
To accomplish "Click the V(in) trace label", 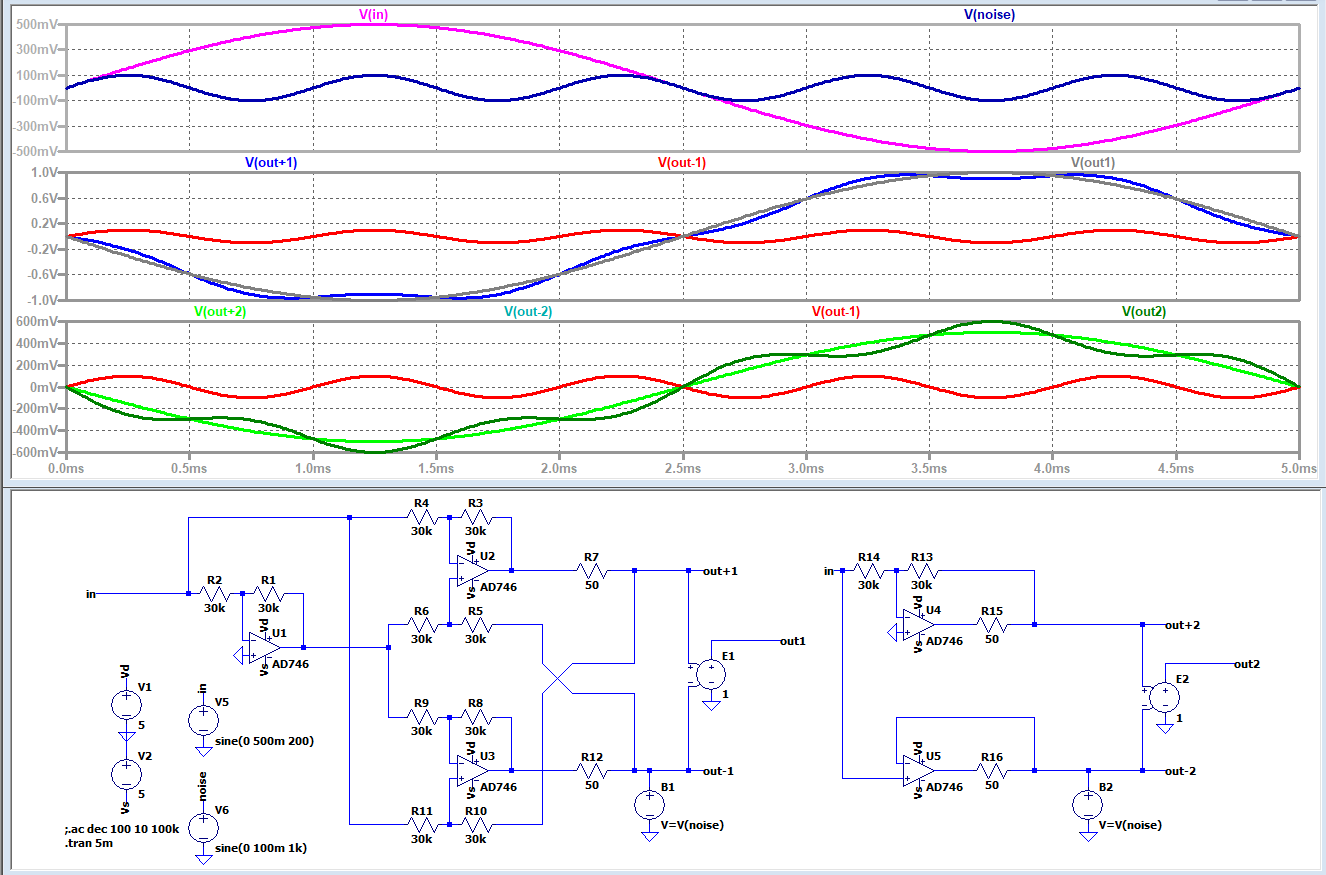I will [x=373, y=14].
